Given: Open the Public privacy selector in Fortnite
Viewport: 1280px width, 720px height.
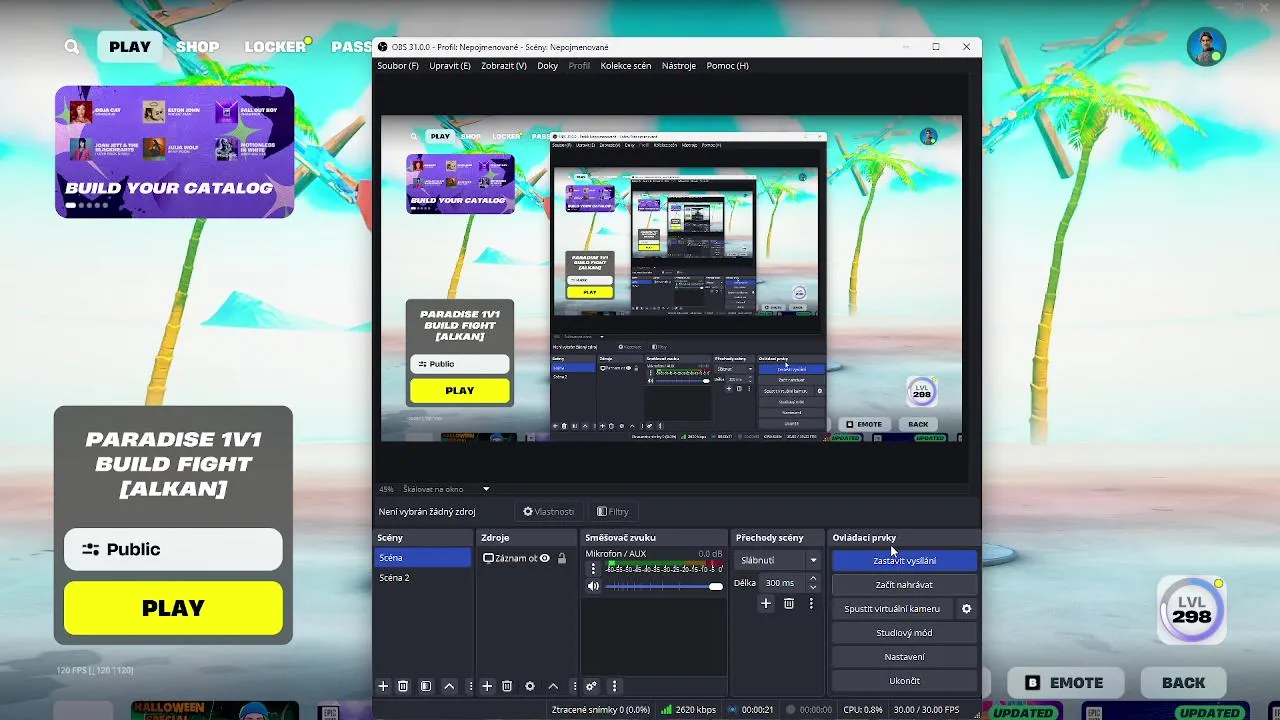Looking at the screenshot, I should pyautogui.click(x=173, y=549).
